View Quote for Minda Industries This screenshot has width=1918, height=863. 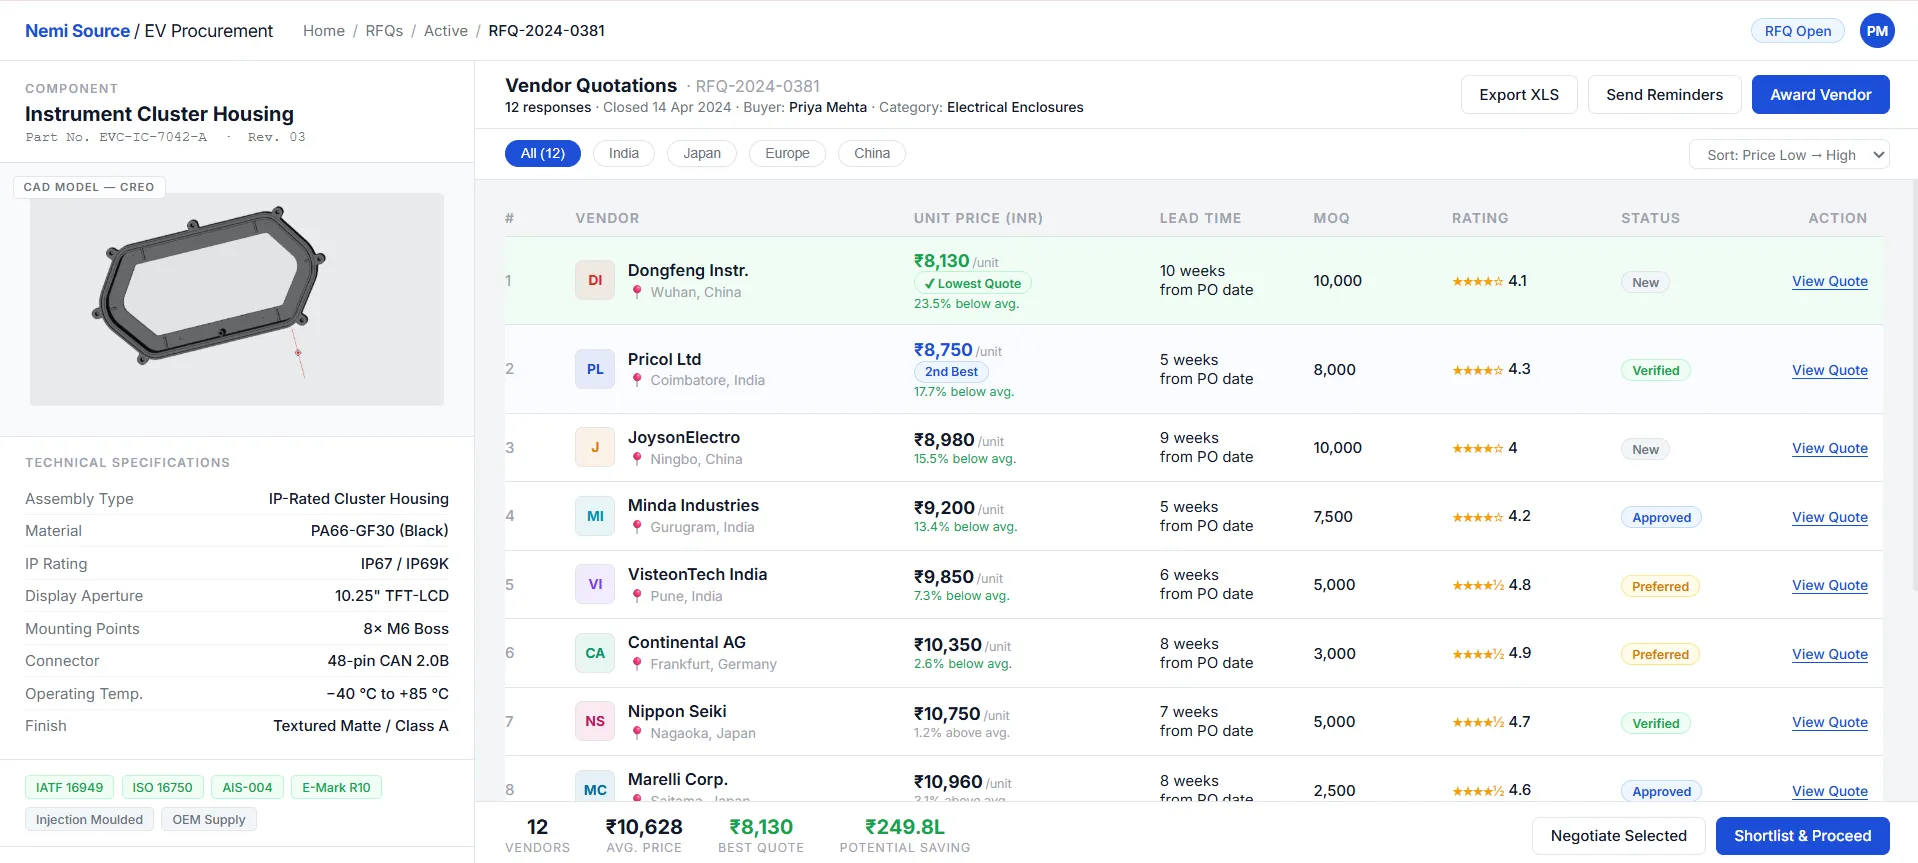pyautogui.click(x=1829, y=517)
